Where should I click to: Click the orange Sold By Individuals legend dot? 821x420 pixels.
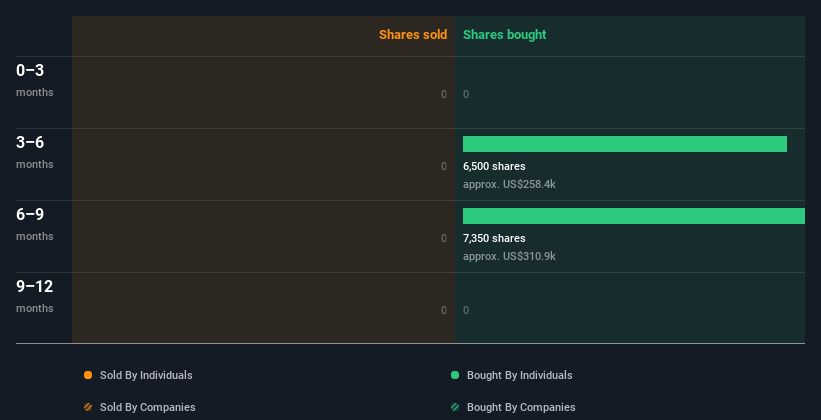click(x=88, y=375)
